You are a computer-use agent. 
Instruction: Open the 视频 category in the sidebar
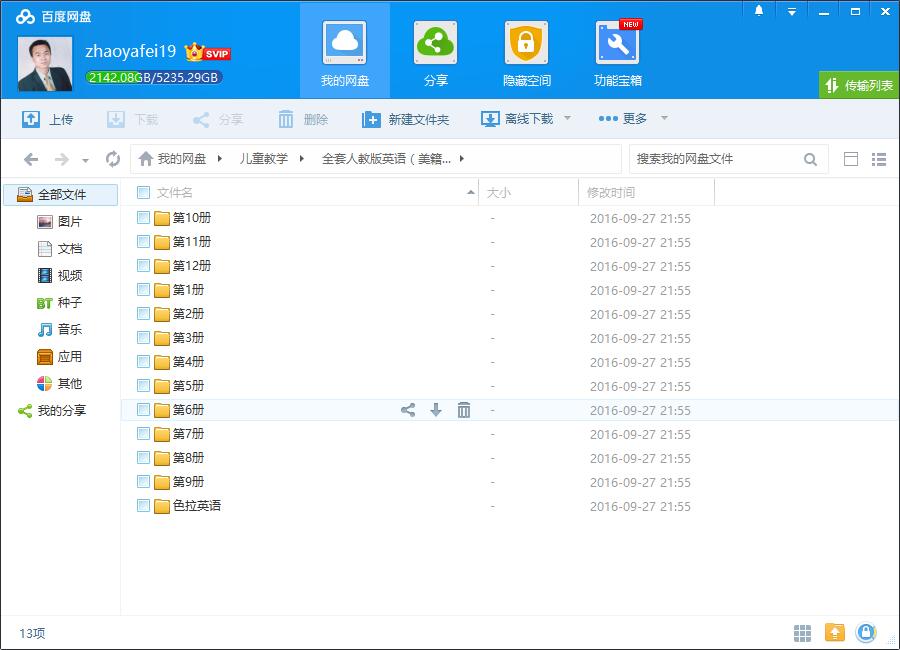pos(56,275)
